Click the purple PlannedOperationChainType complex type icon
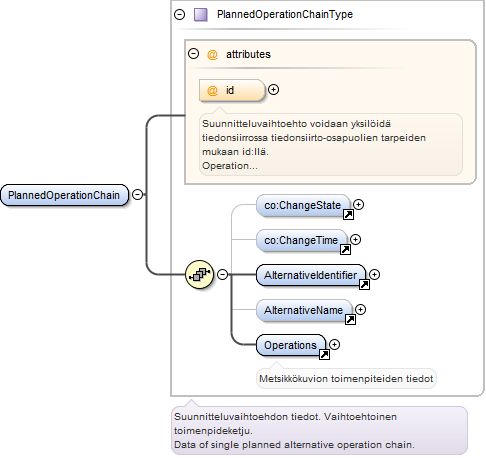This screenshot has height=458, width=486. click(x=201, y=15)
